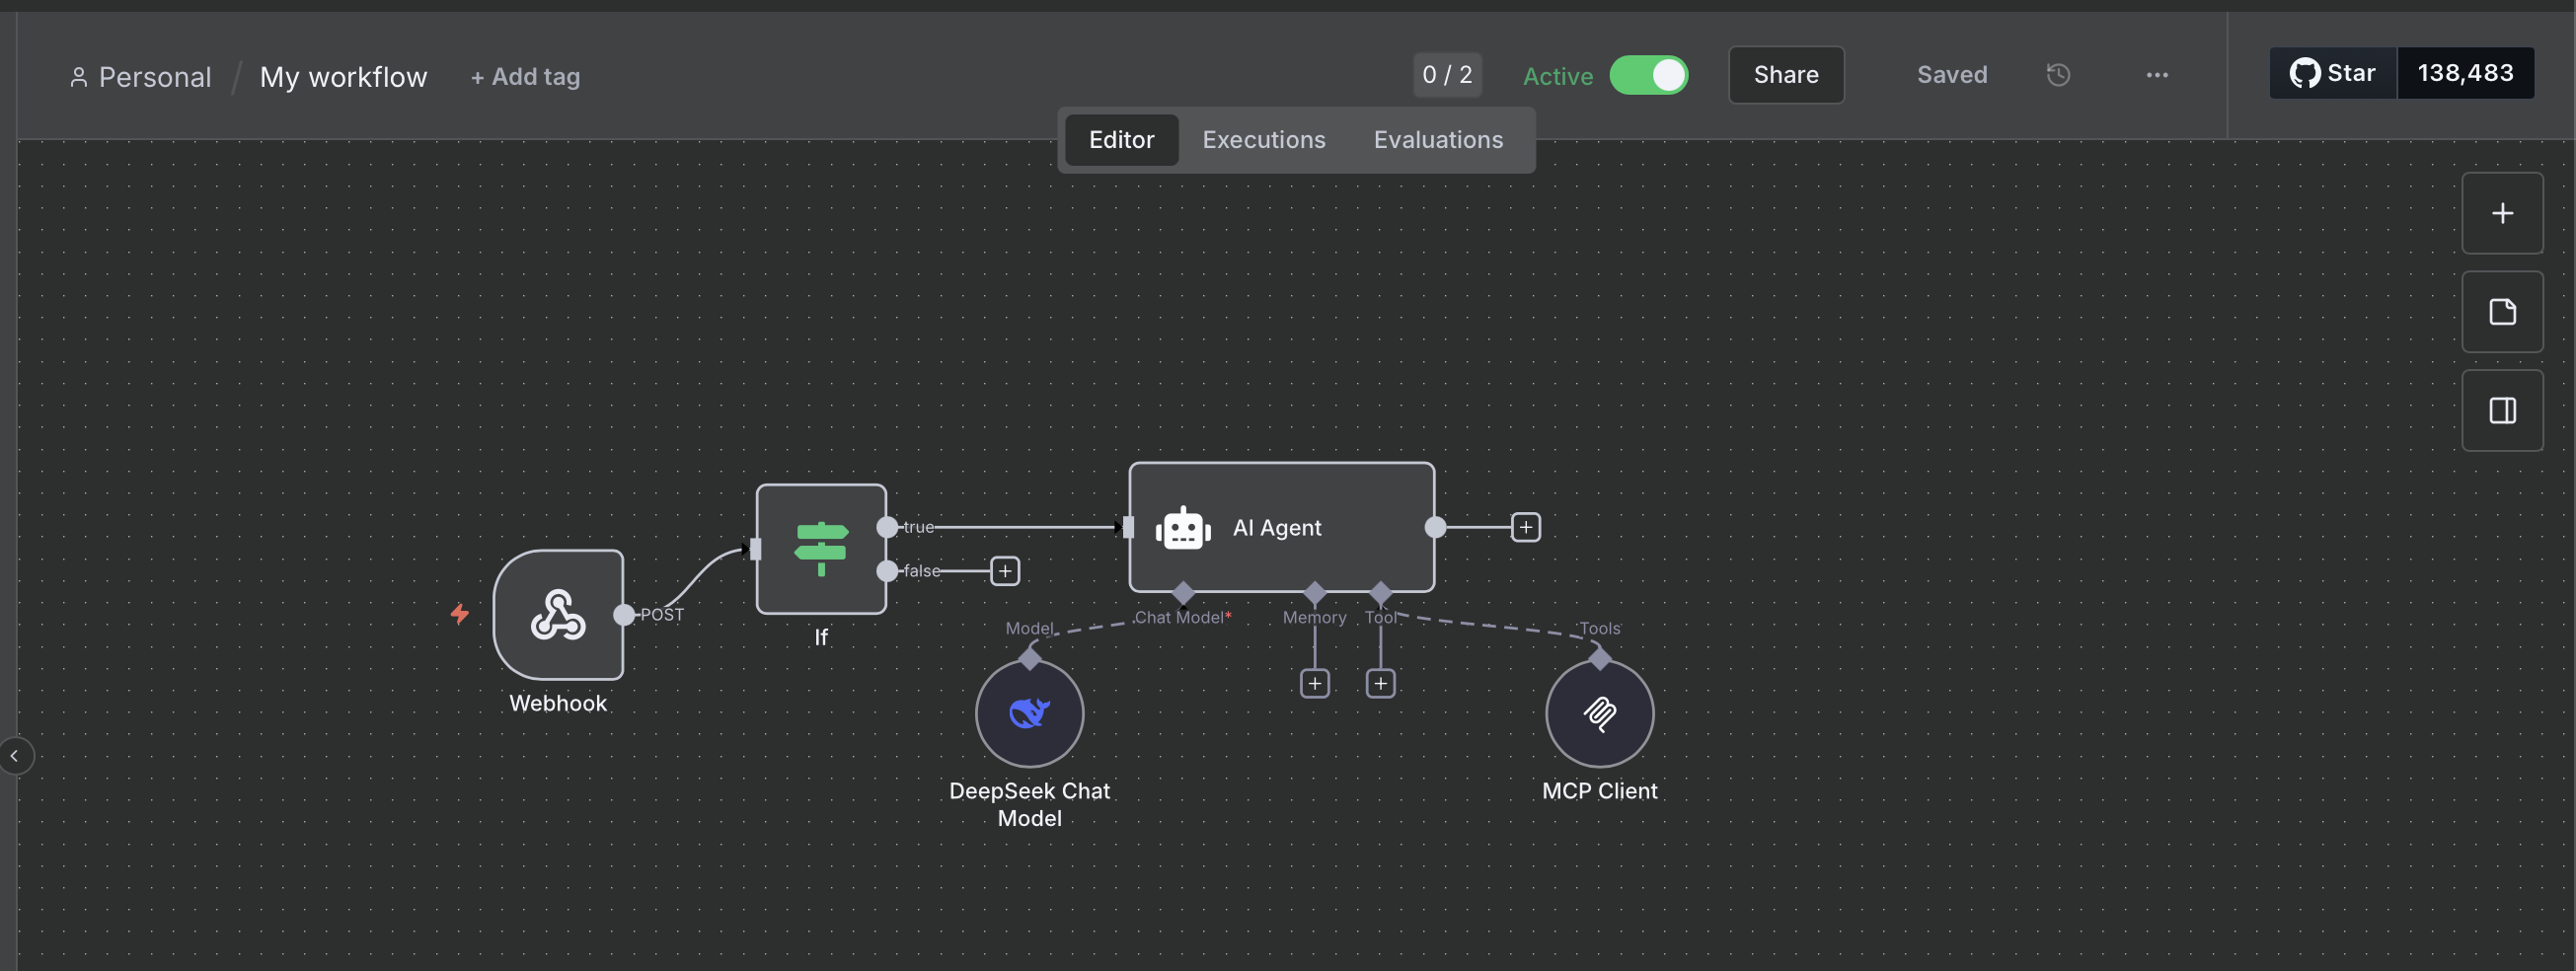
Task: Open the AI Agent node
Action: (x=1281, y=527)
